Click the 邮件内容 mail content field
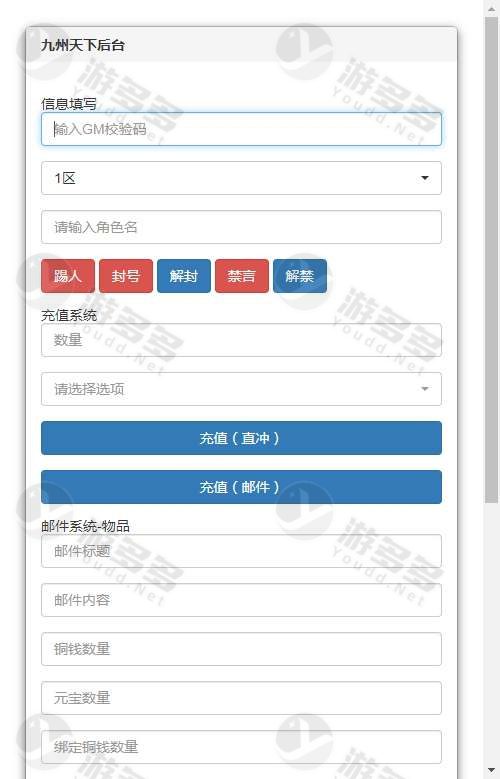The height and width of the screenshot is (779, 500). pos(241,600)
